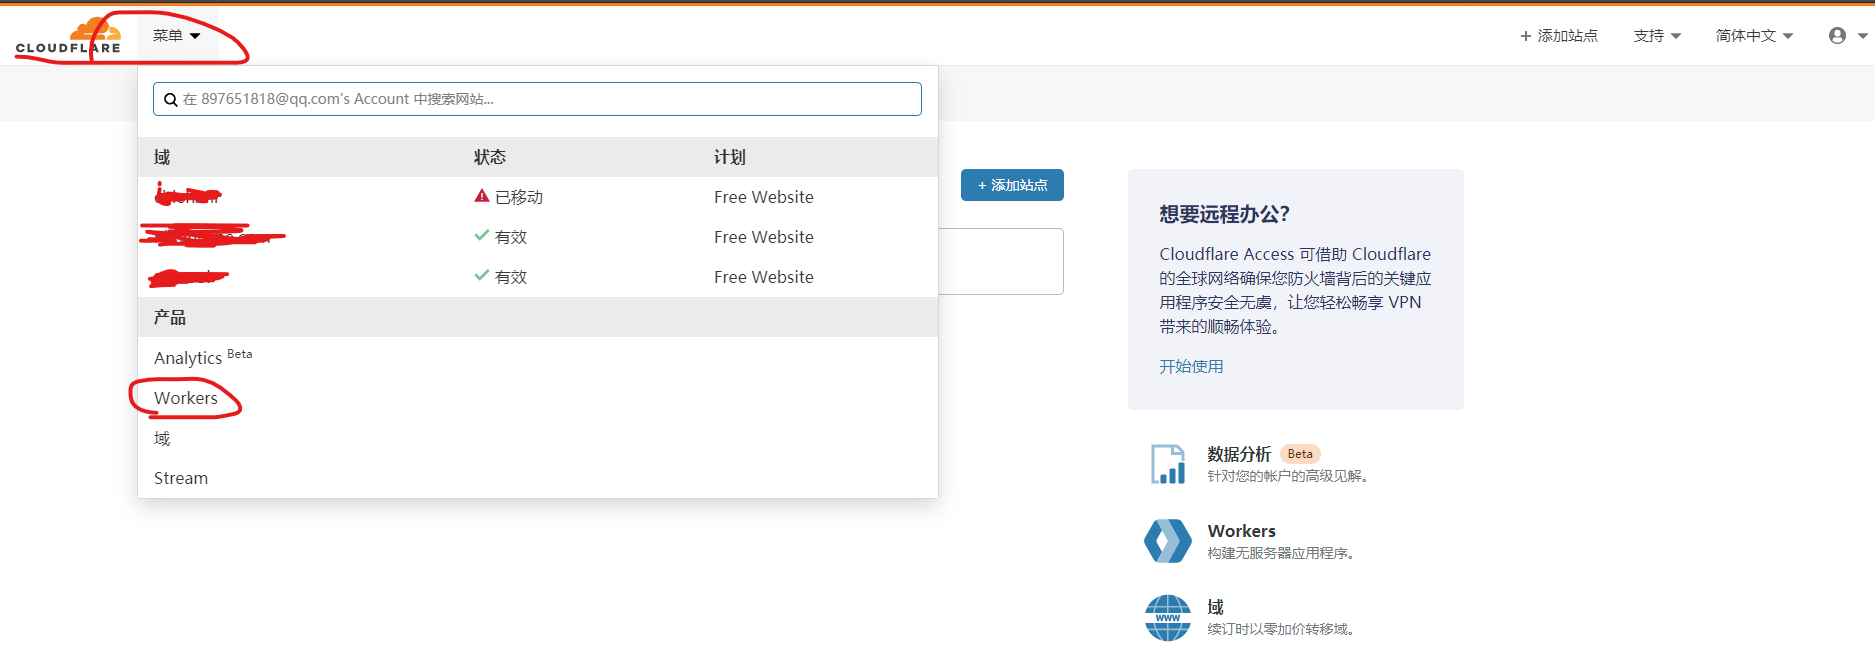The image size is (1875, 645).
Task: Click the 已移动 status text
Action: pos(519,197)
